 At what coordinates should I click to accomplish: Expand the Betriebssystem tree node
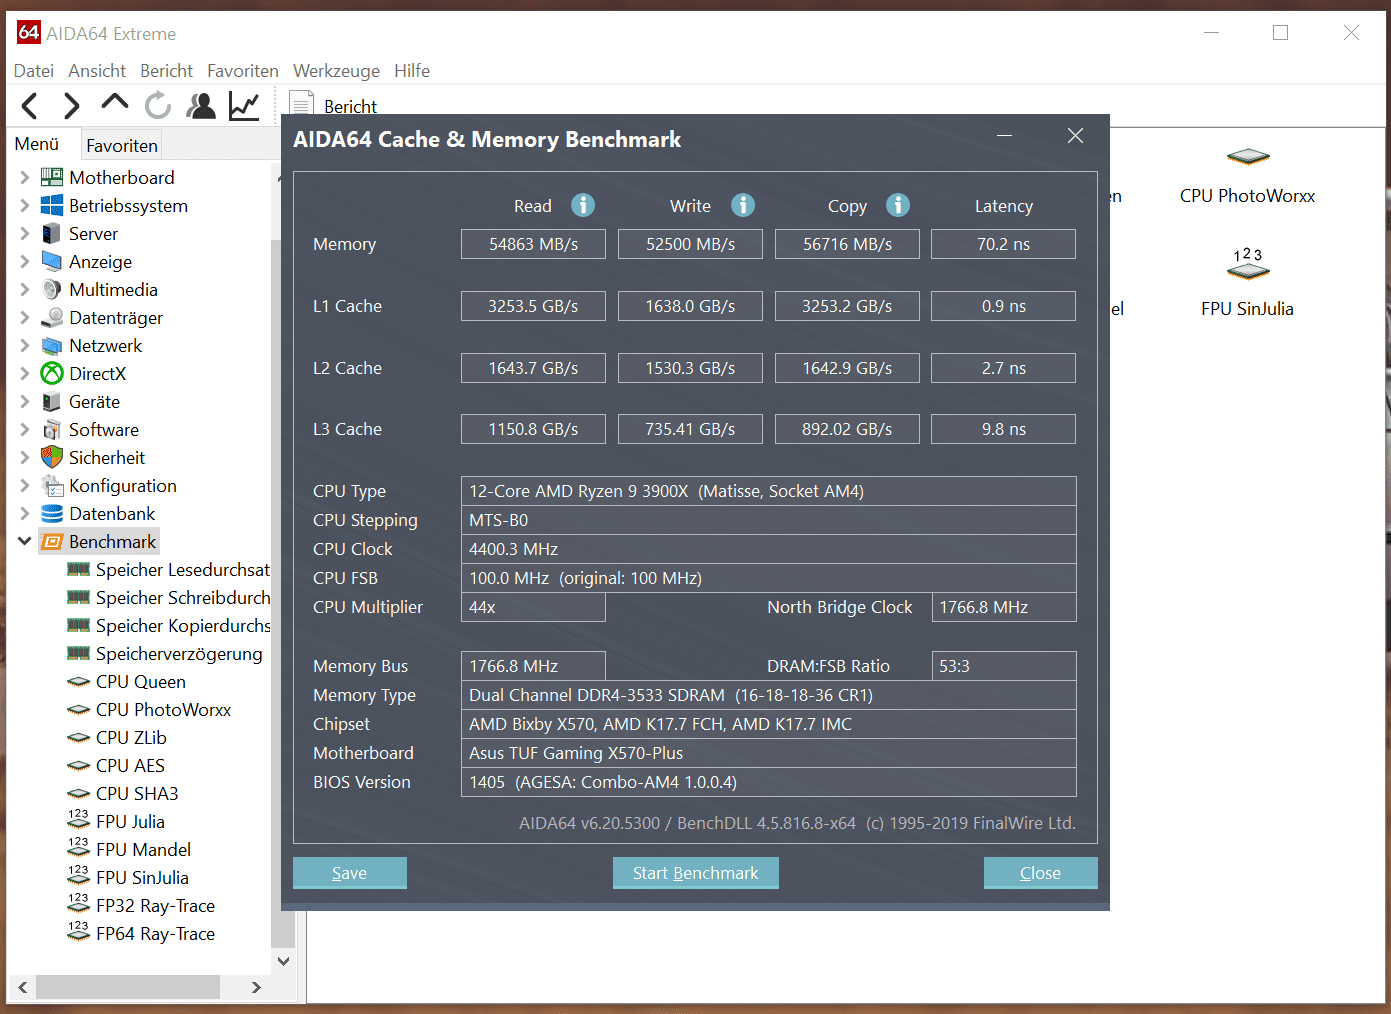(x=25, y=205)
